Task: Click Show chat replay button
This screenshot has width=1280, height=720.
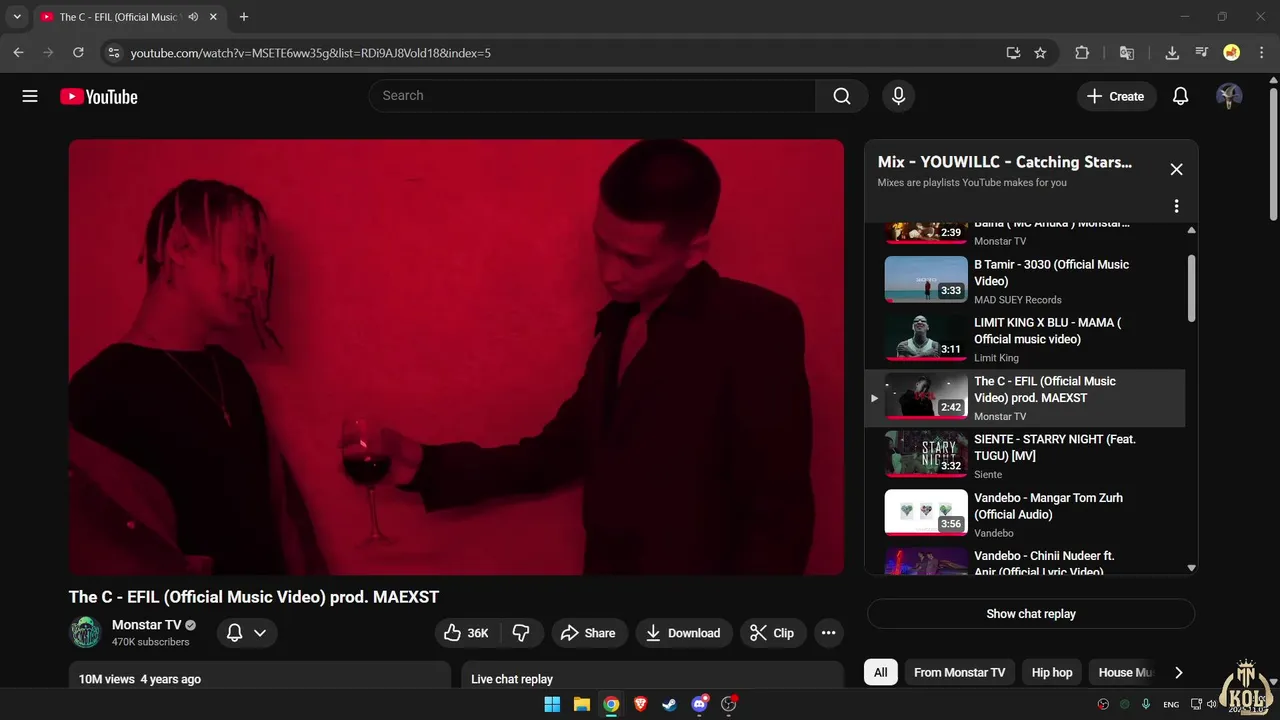Action: point(1031,614)
